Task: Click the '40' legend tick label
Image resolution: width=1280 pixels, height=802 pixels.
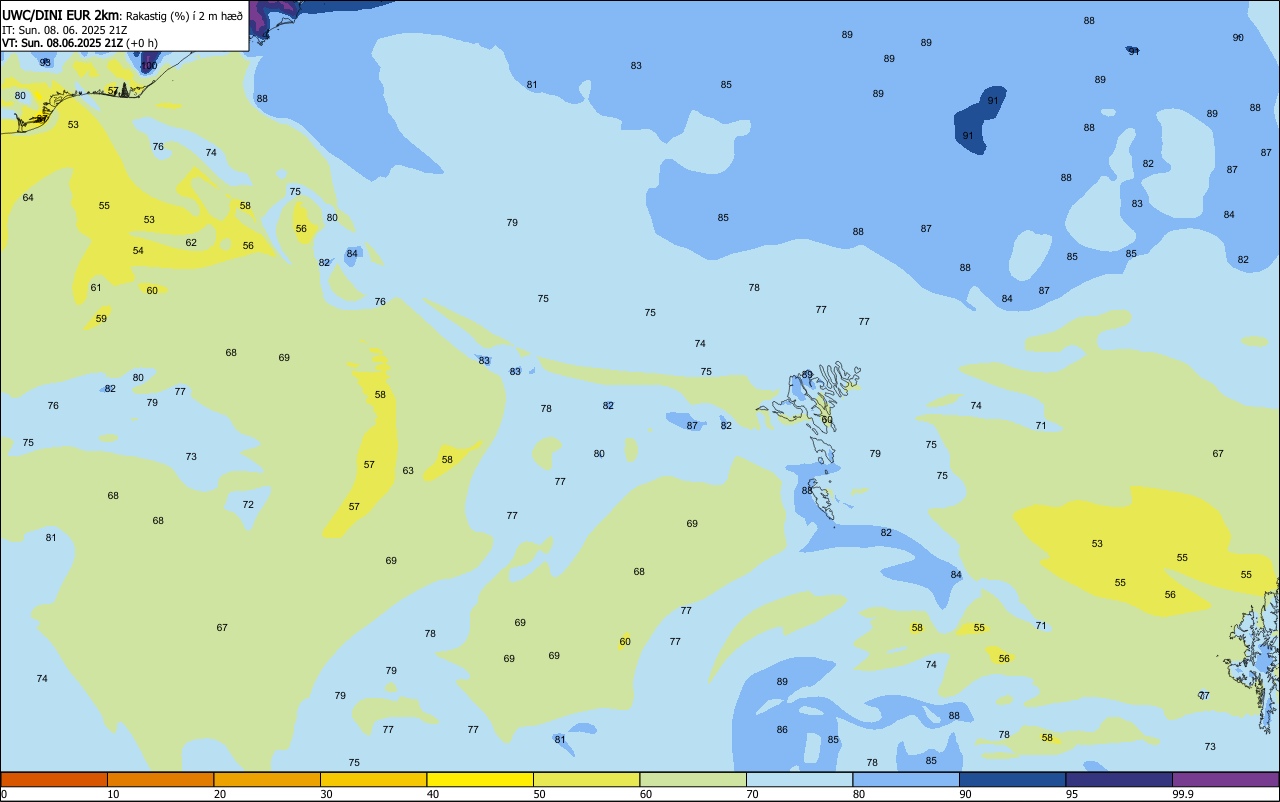Action: [x=432, y=794]
